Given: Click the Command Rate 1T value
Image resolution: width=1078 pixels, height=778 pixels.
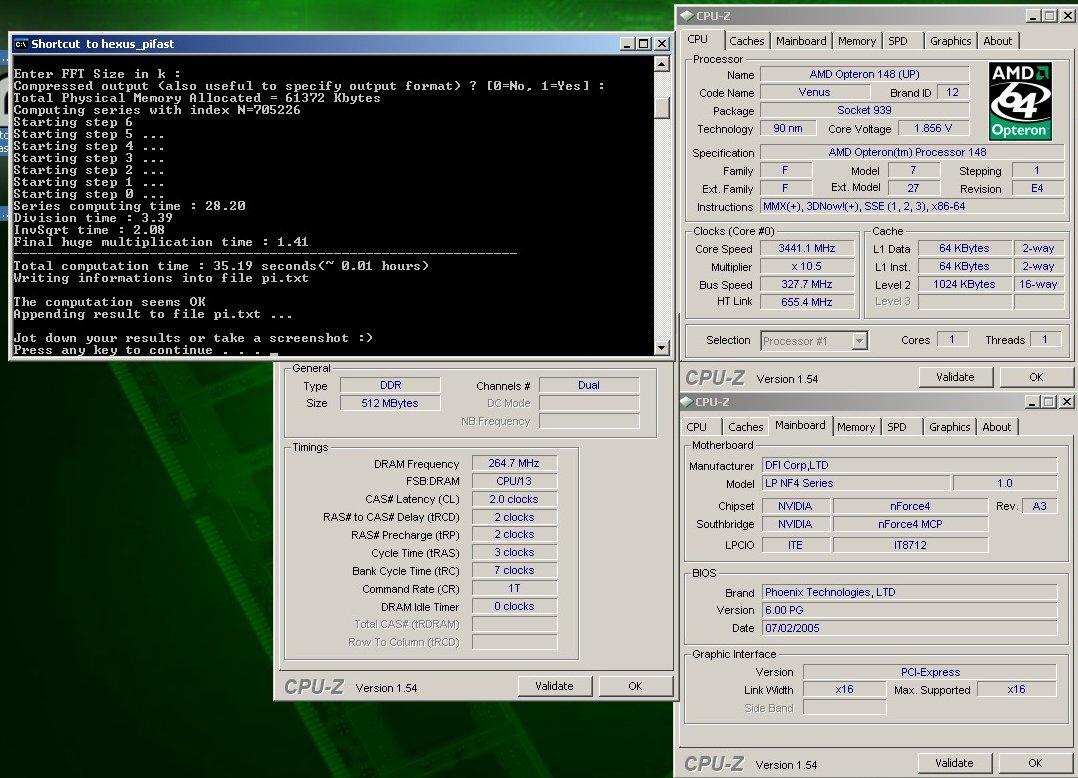Looking at the screenshot, I should (x=514, y=588).
